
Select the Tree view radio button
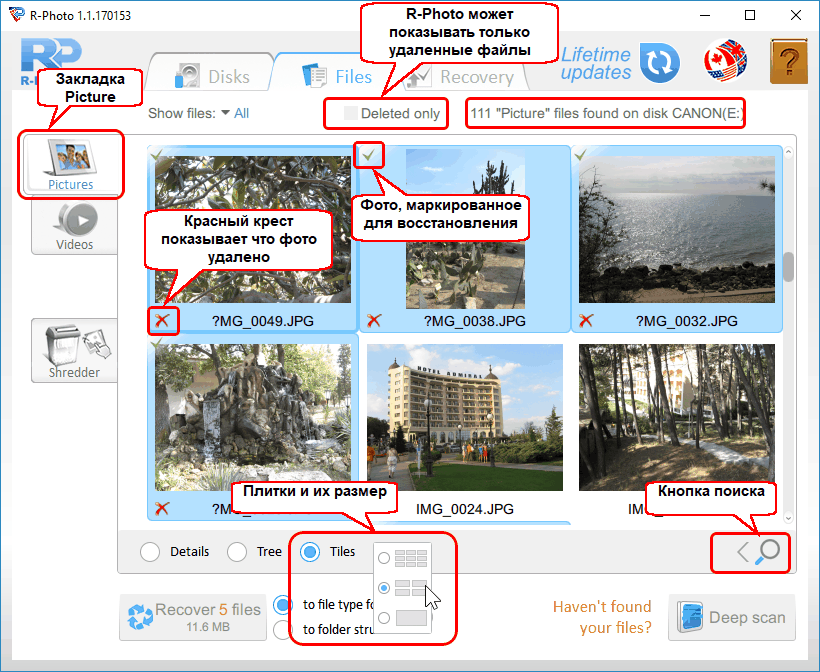pos(237,552)
